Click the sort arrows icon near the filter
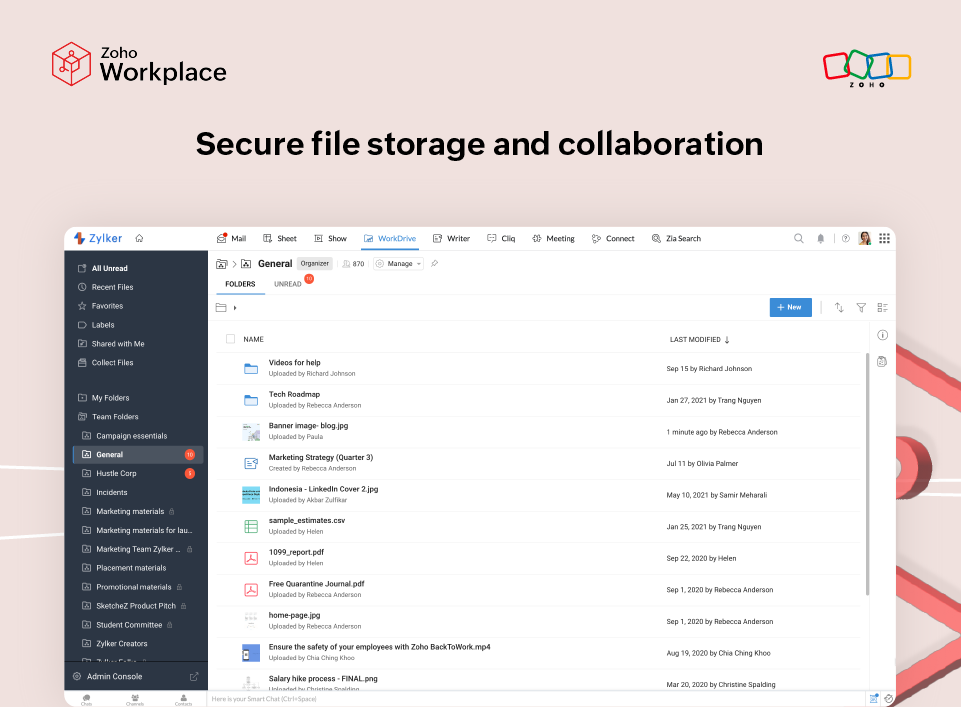Screen dimensions: 961x707 [839, 307]
